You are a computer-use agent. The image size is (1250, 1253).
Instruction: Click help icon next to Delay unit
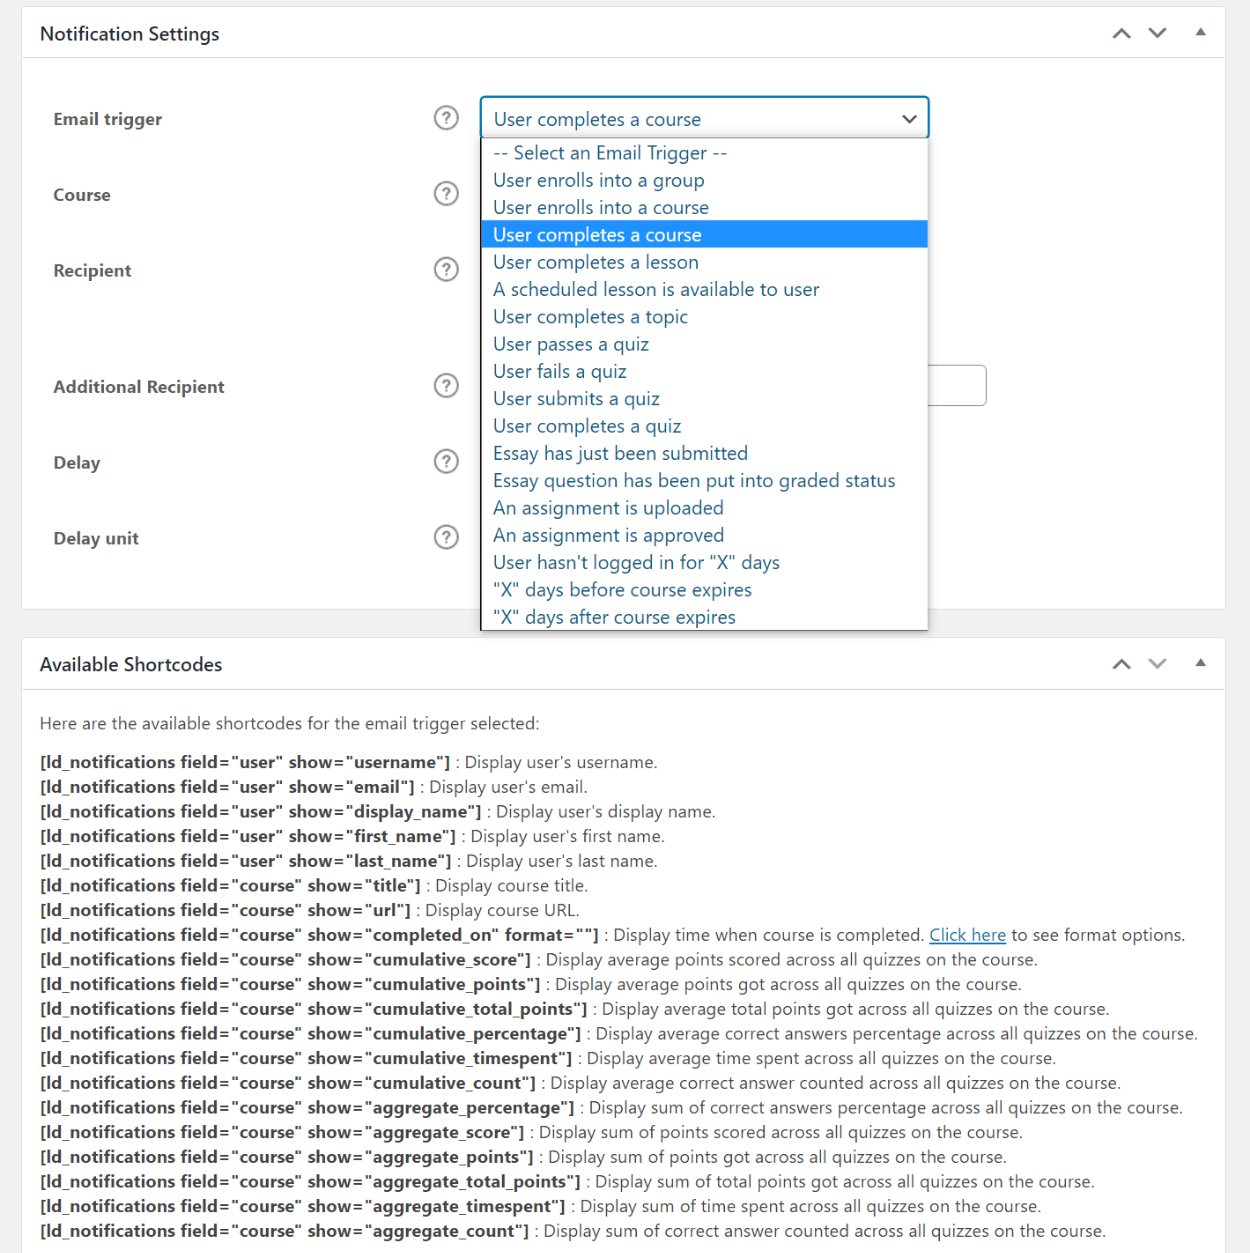pyautogui.click(x=446, y=538)
